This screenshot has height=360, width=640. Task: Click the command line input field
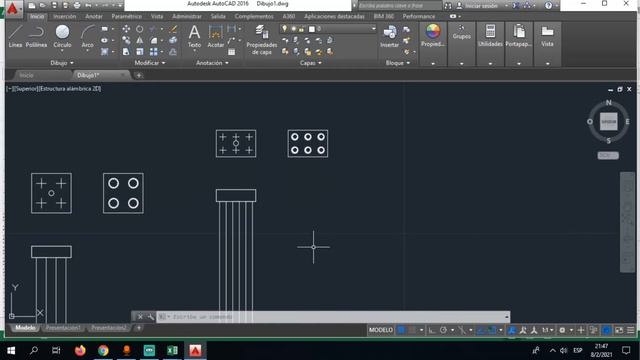(333, 317)
